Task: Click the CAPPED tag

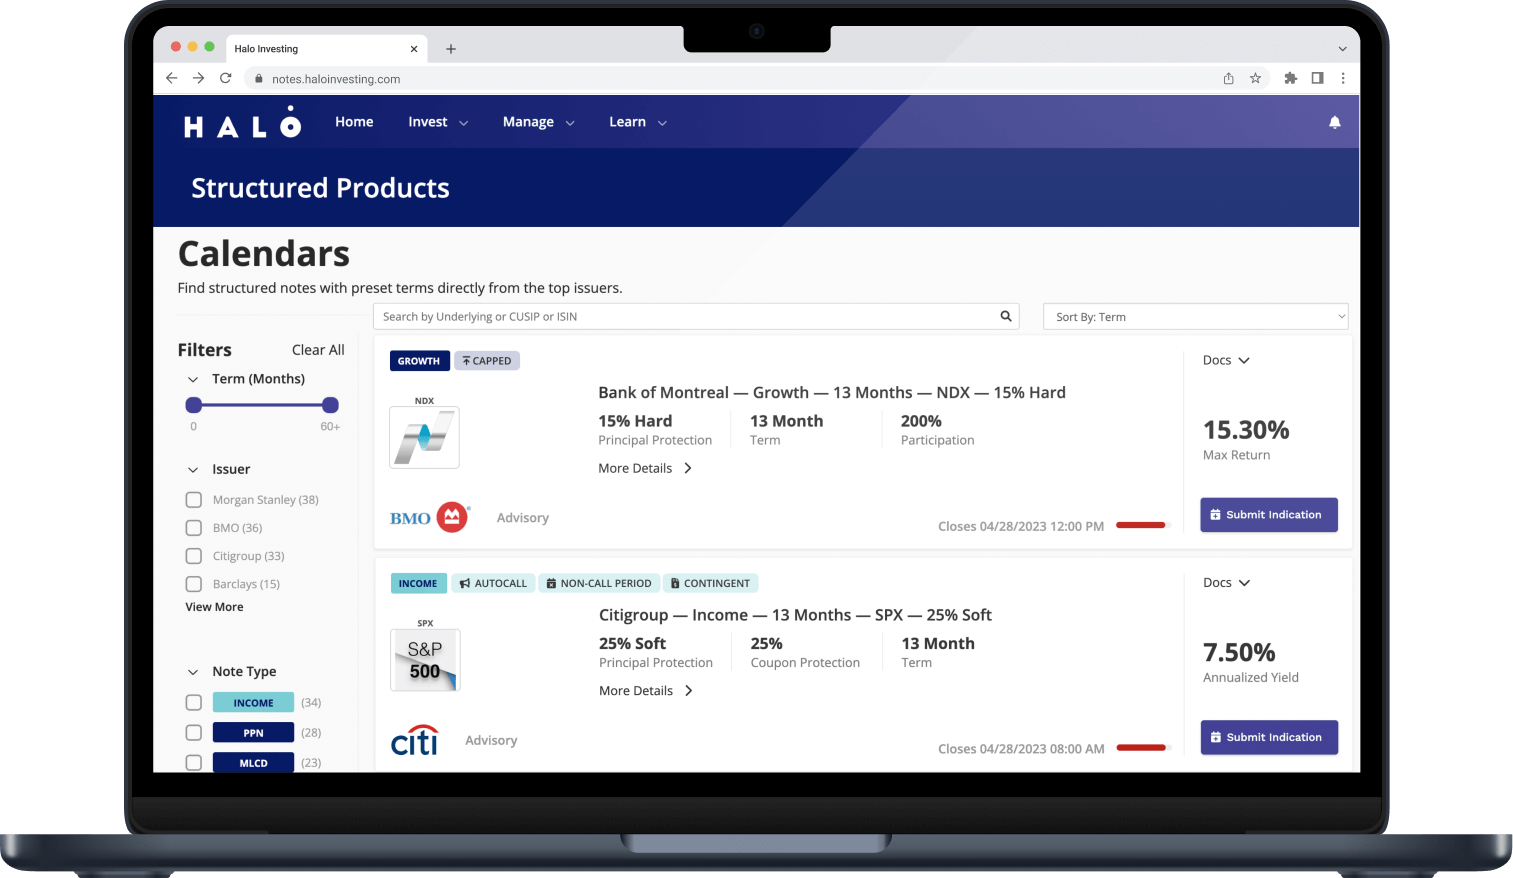Action: (x=487, y=361)
